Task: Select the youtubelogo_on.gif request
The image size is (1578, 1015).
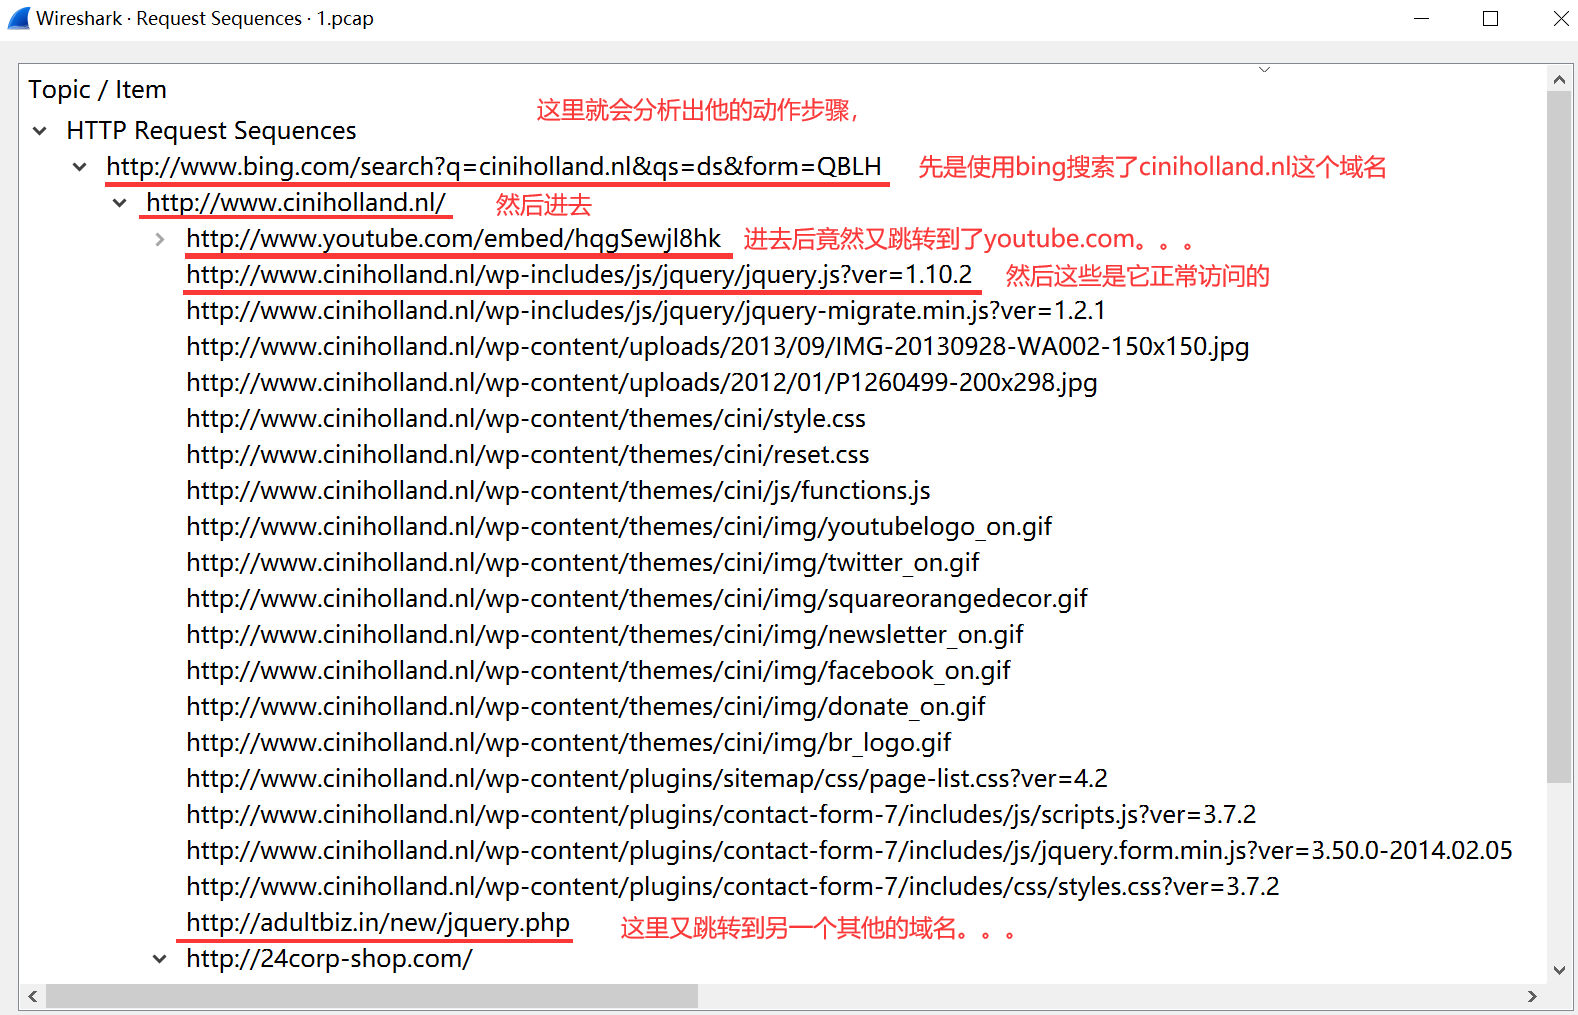Action: point(618,527)
